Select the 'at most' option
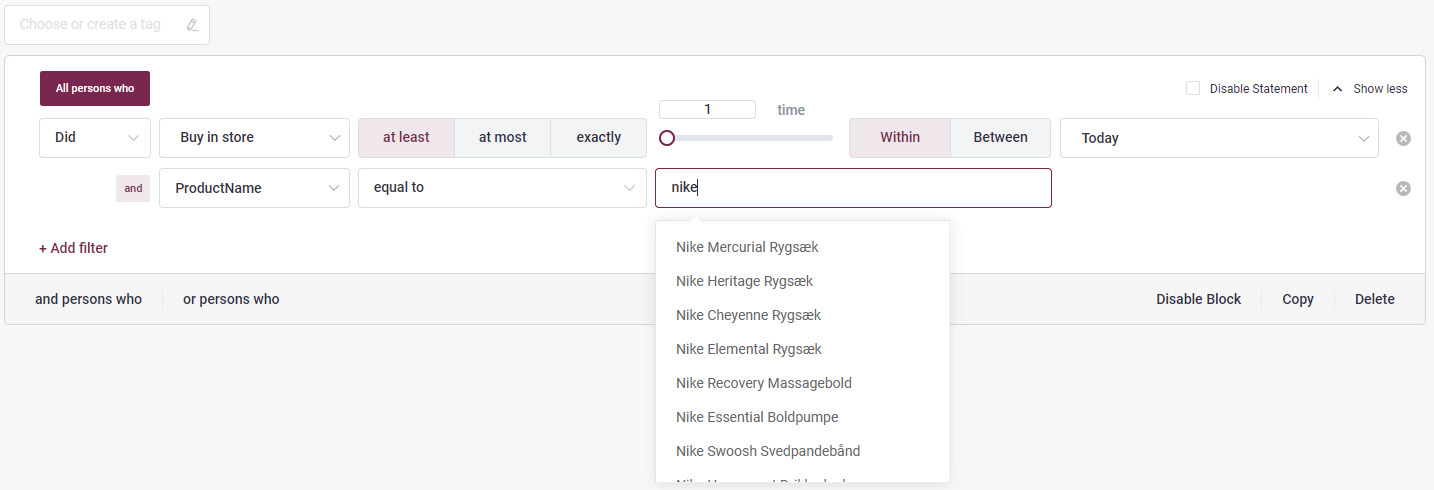The width and height of the screenshot is (1434, 490). (x=502, y=138)
